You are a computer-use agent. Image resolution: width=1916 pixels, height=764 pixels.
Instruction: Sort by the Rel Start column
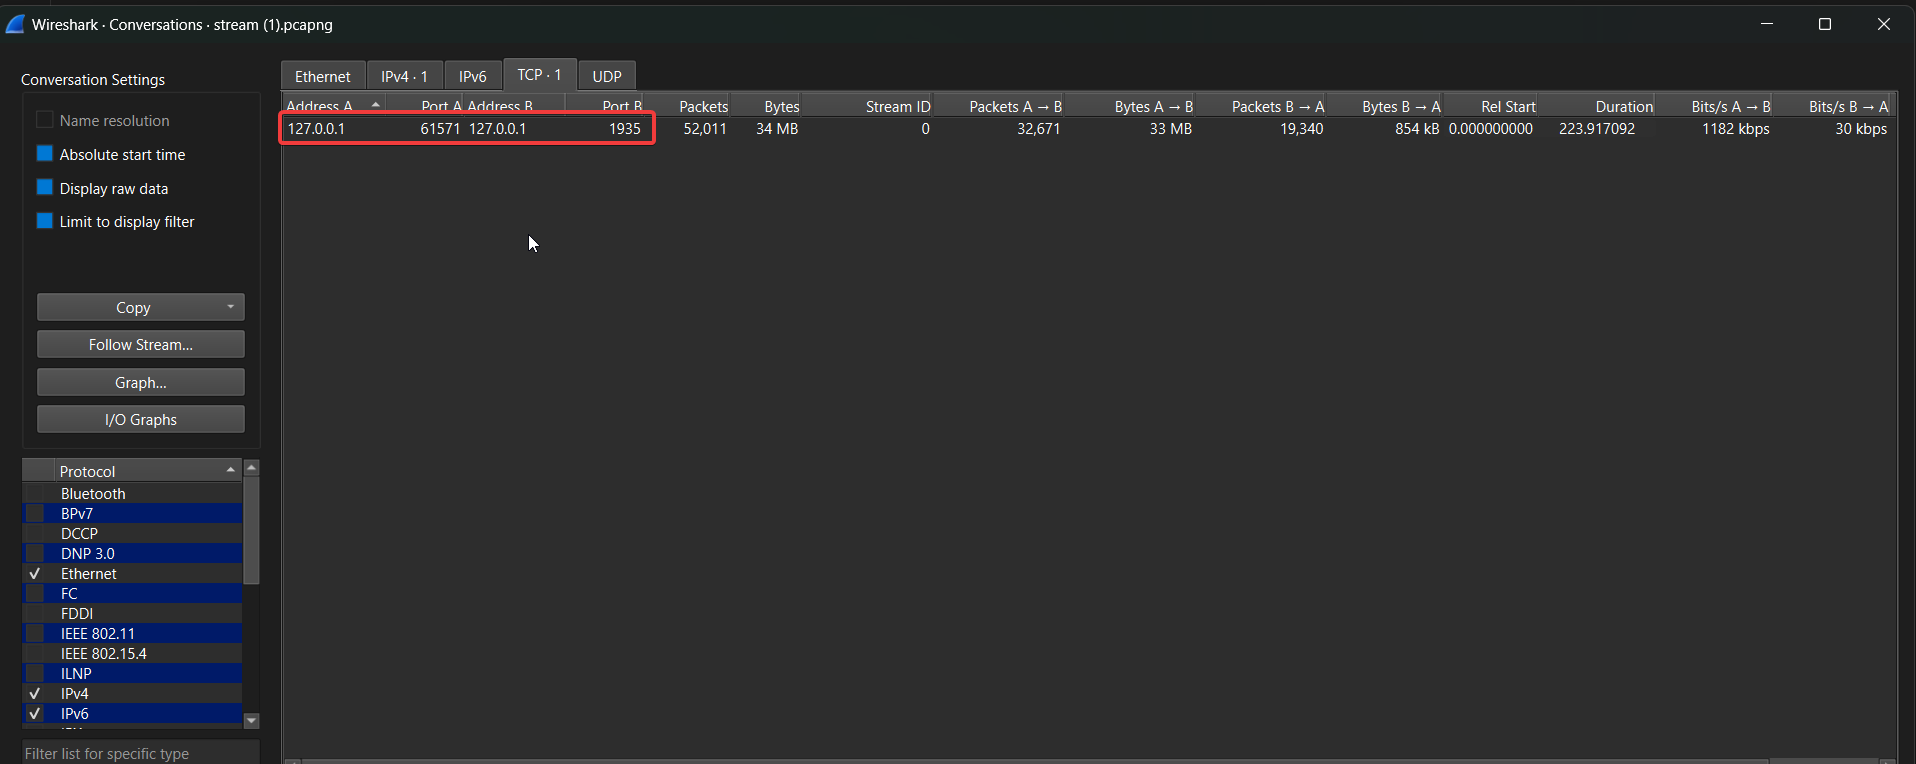[x=1491, y=105]
